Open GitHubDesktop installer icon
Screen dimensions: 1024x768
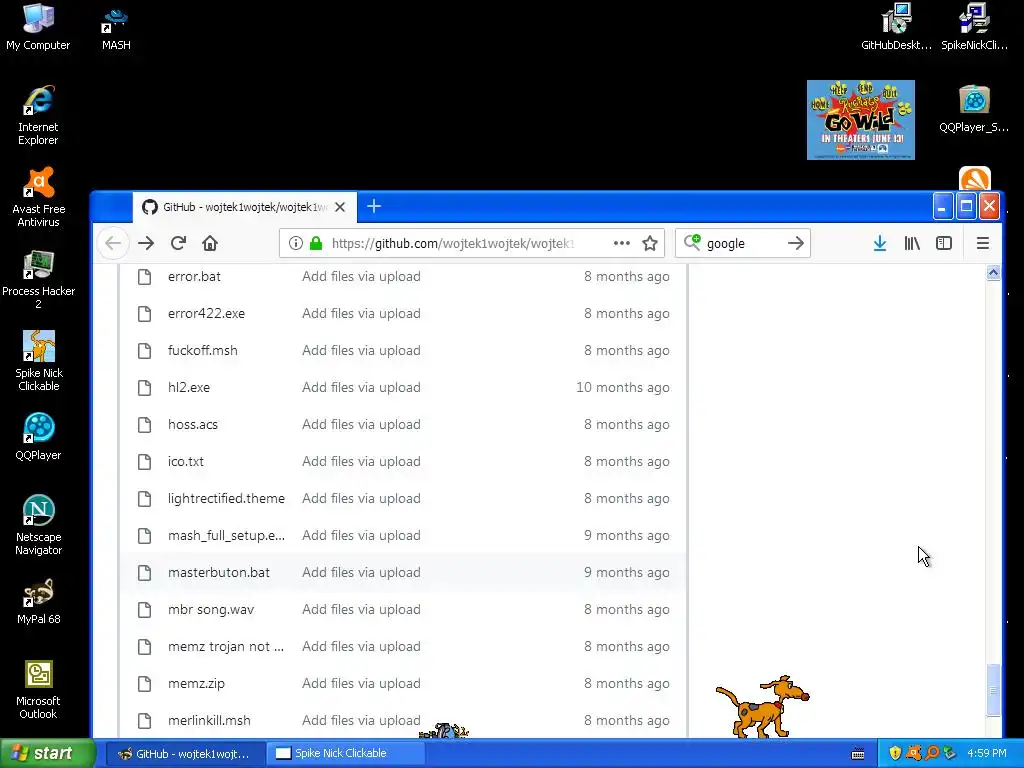896,27
